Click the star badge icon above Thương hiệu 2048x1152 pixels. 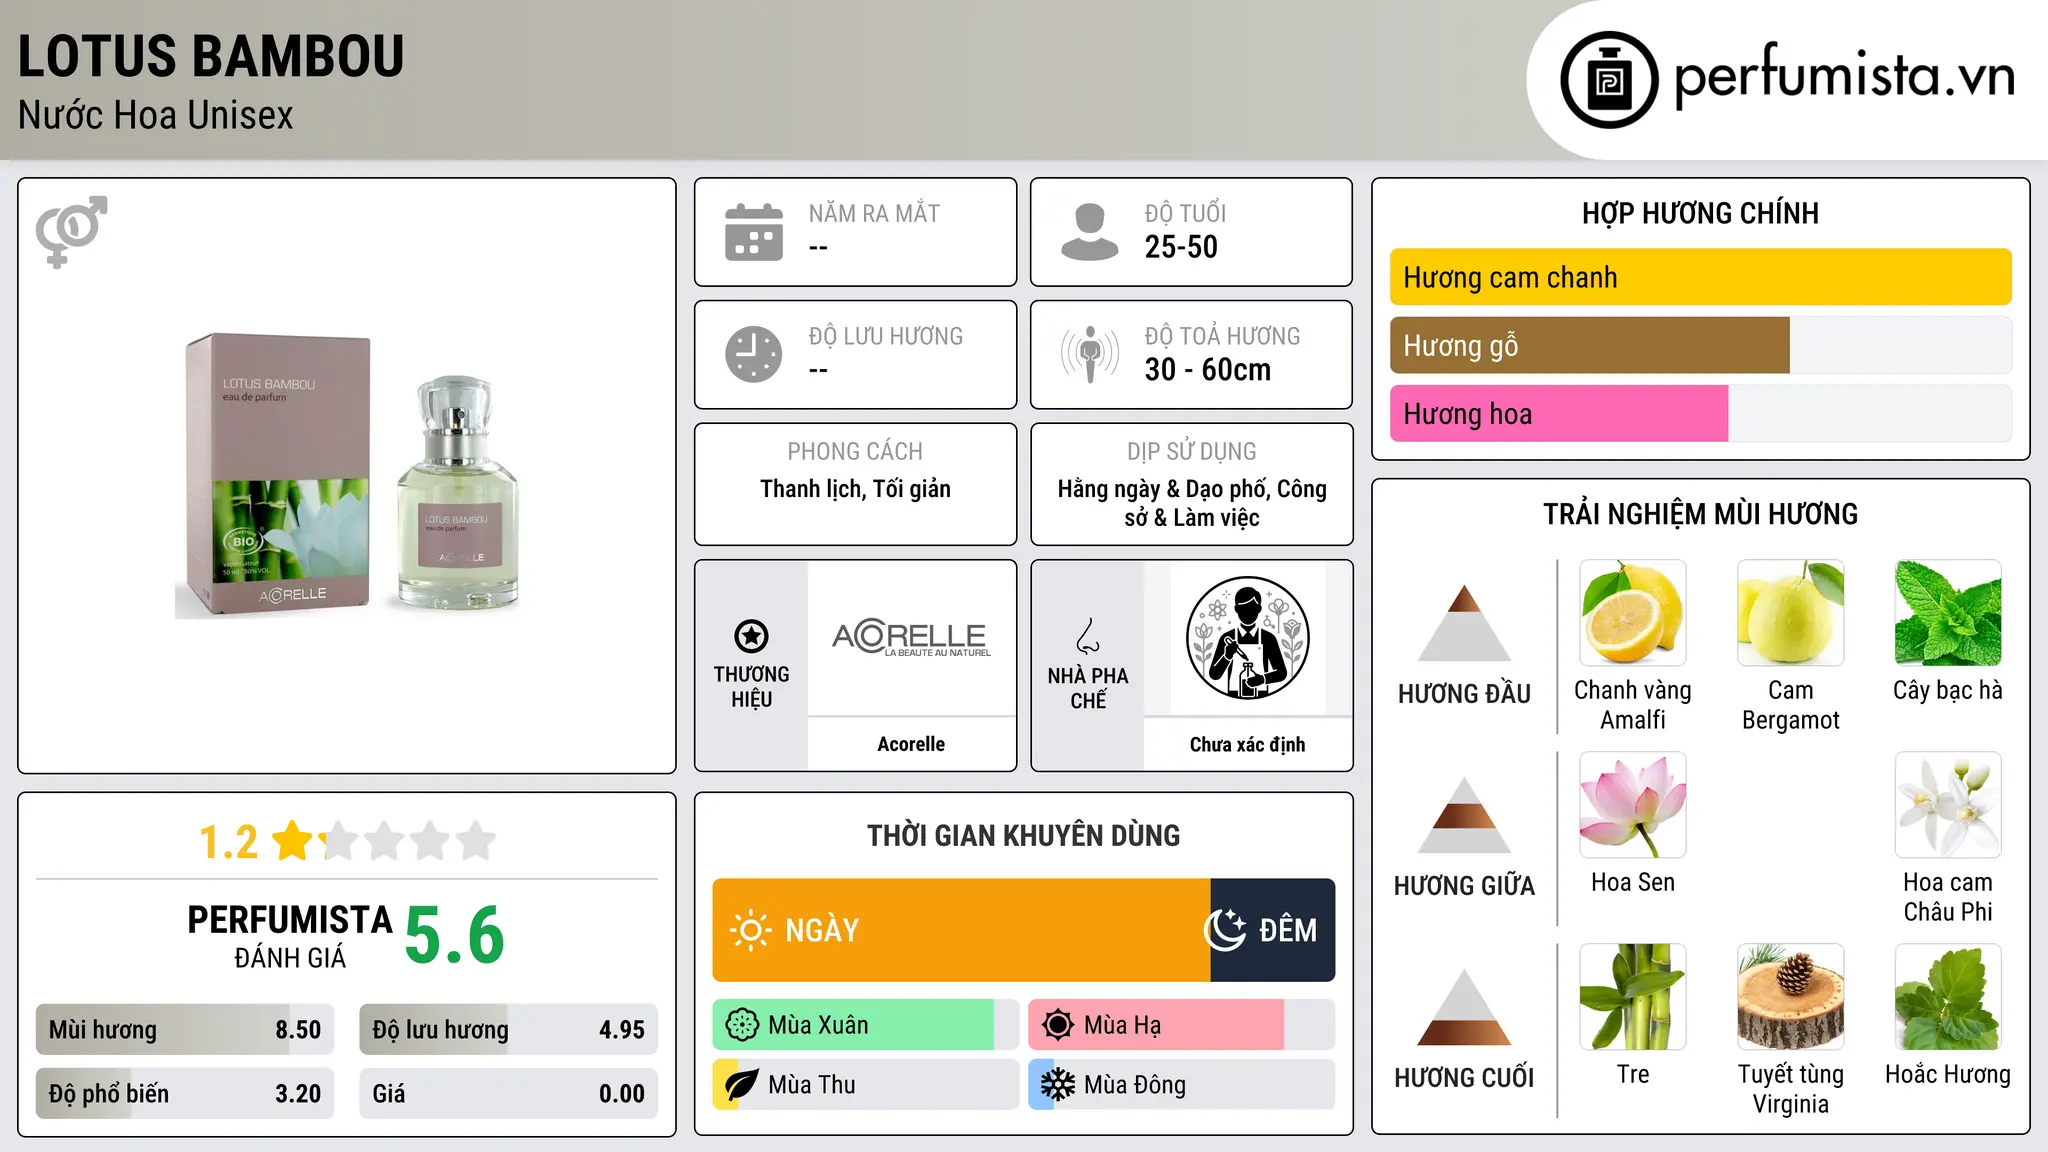tap(751, 636)
